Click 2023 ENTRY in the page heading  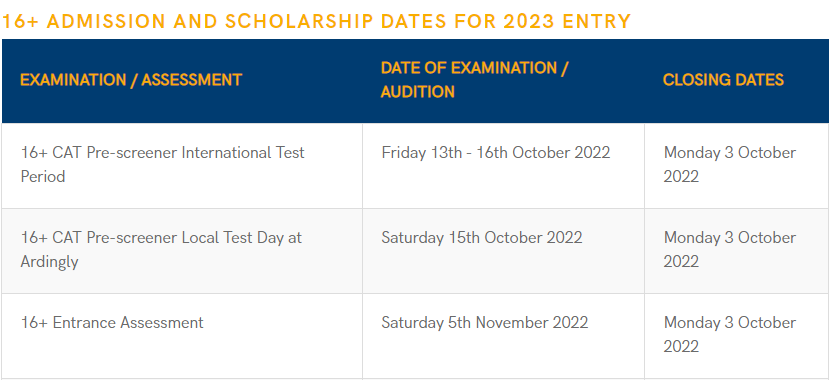coord(567,22)
